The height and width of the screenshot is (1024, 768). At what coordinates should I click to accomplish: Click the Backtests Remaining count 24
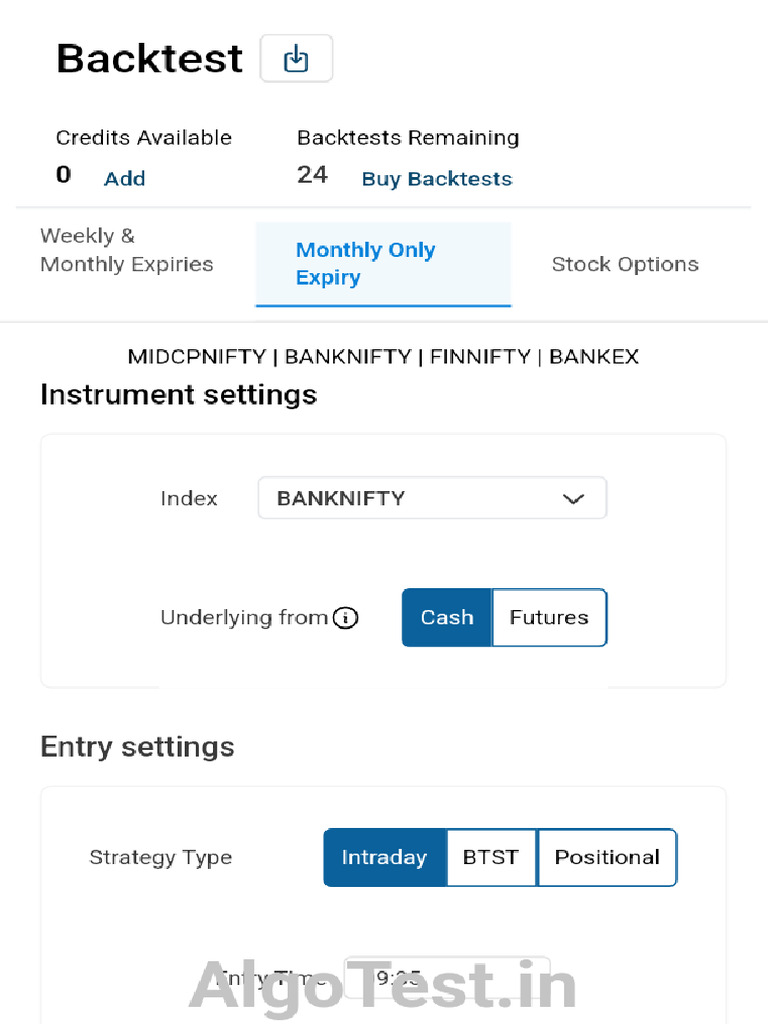click(x=312, y=175)
